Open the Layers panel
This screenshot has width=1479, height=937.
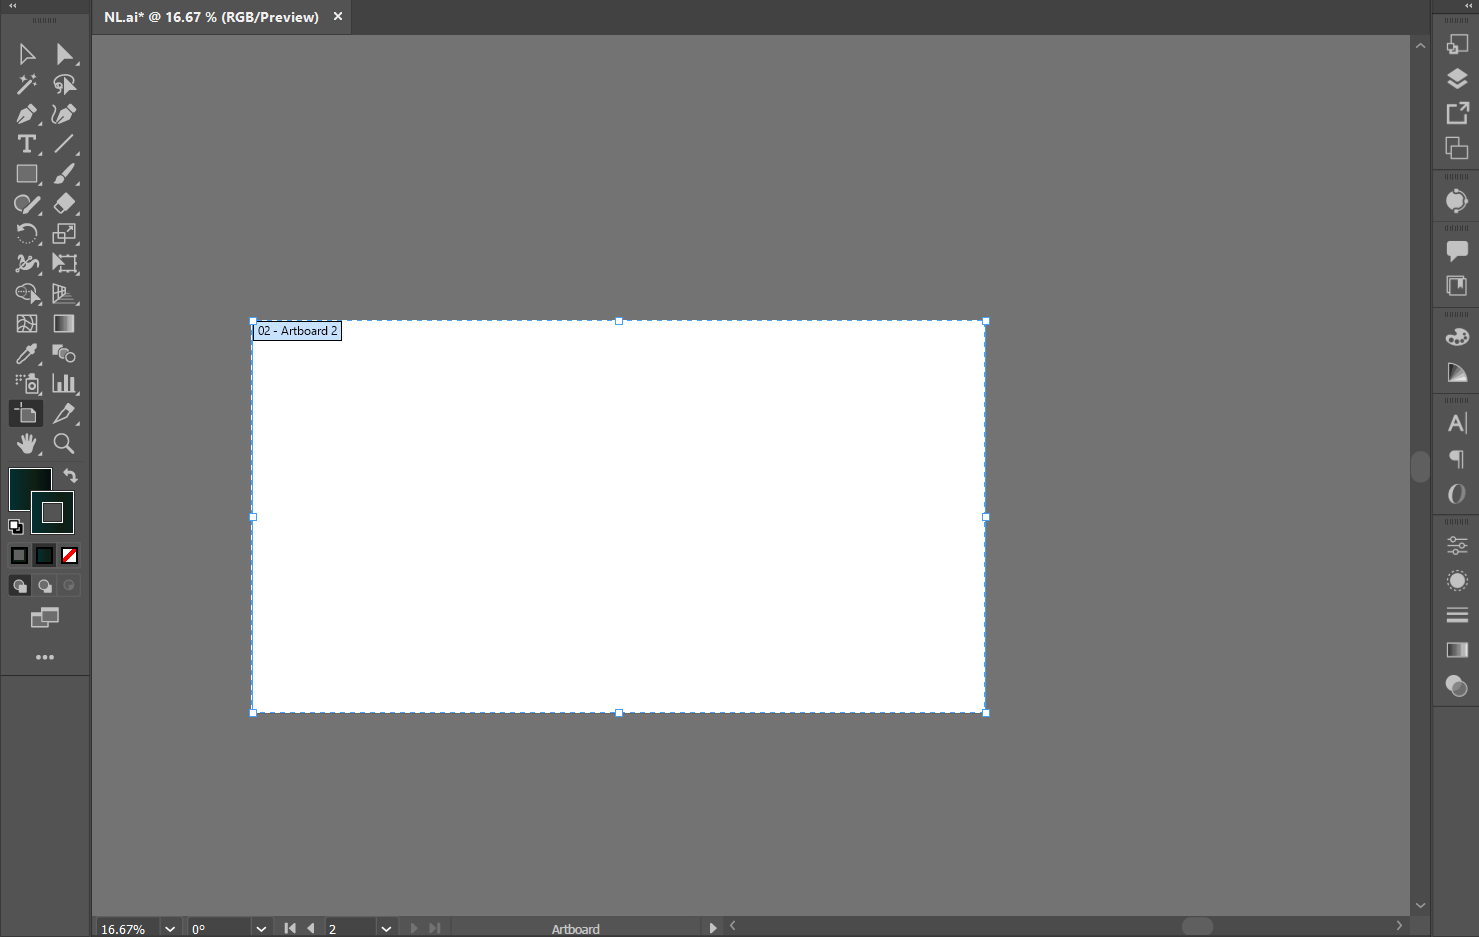(1457, 79)
